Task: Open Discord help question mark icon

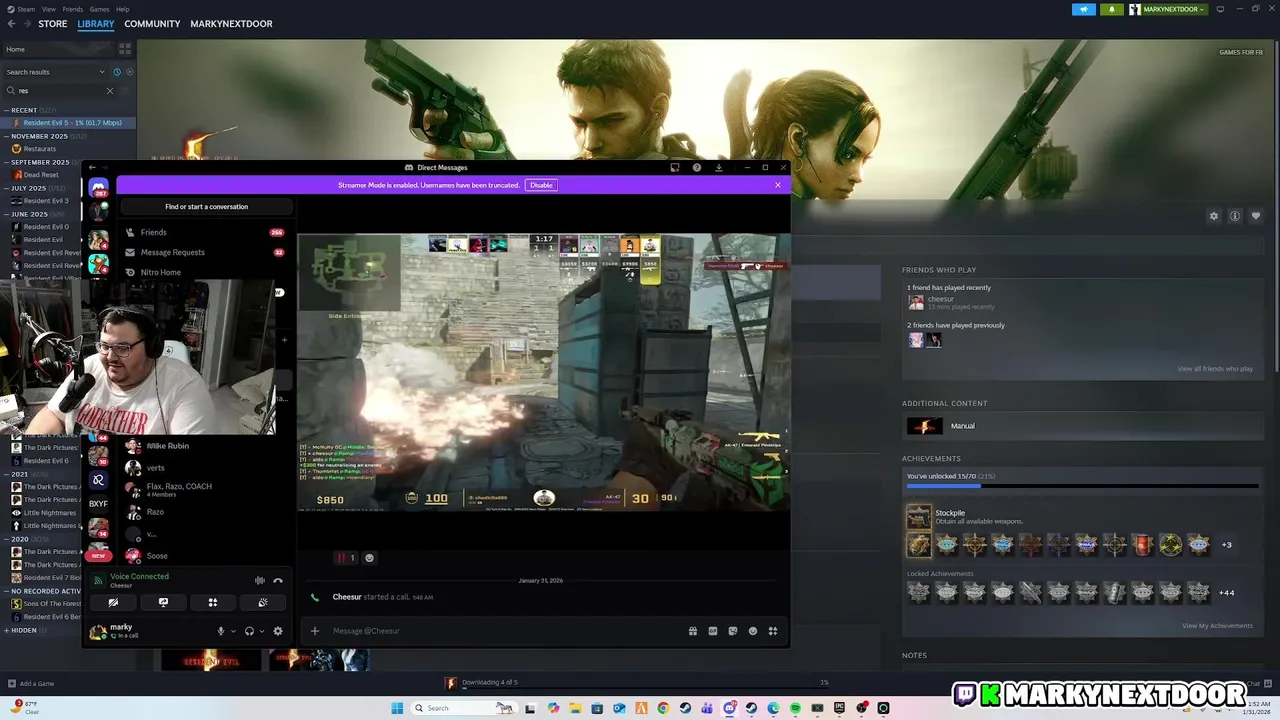Action: pyautogui.click(x=697, y=168)
